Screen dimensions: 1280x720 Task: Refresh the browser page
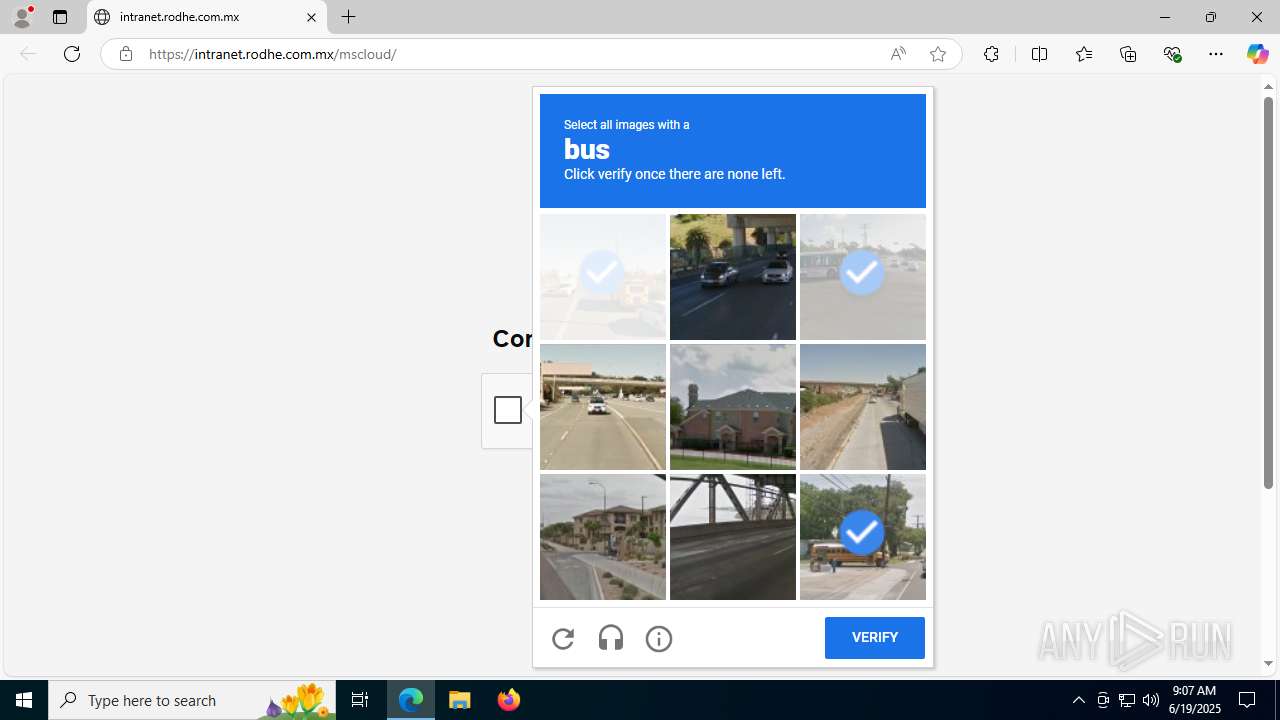click(x=72, y=54)
